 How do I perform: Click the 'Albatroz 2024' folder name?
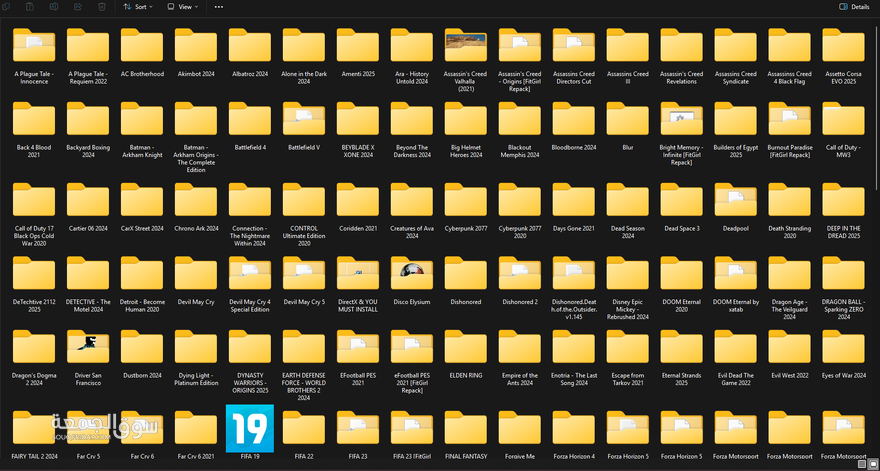(x=250, y=74)
